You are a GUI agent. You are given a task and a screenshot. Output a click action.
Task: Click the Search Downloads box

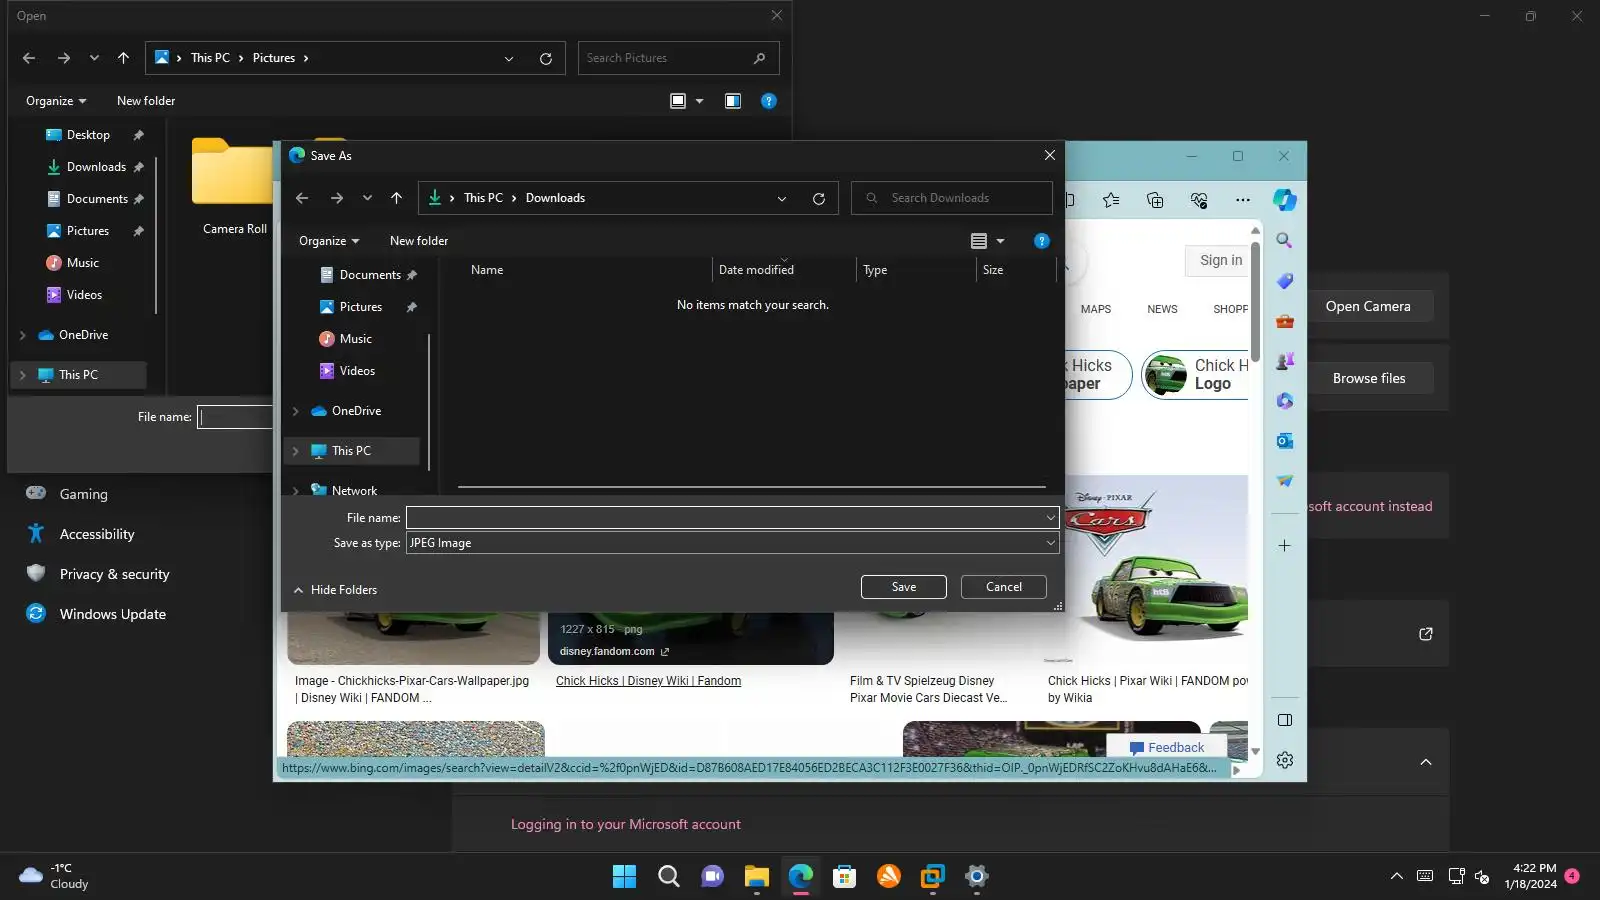pos(952,198)
